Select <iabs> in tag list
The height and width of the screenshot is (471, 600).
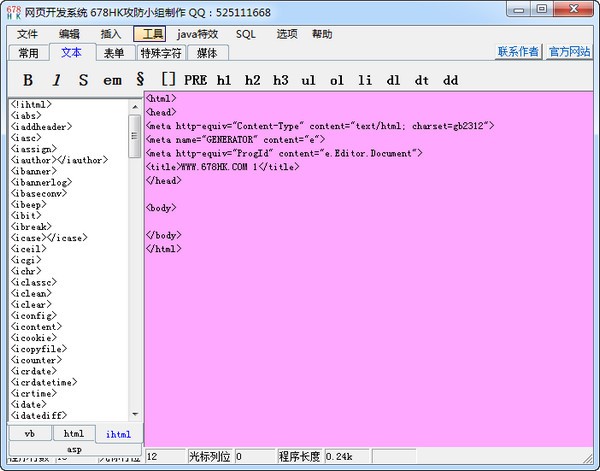26,116
